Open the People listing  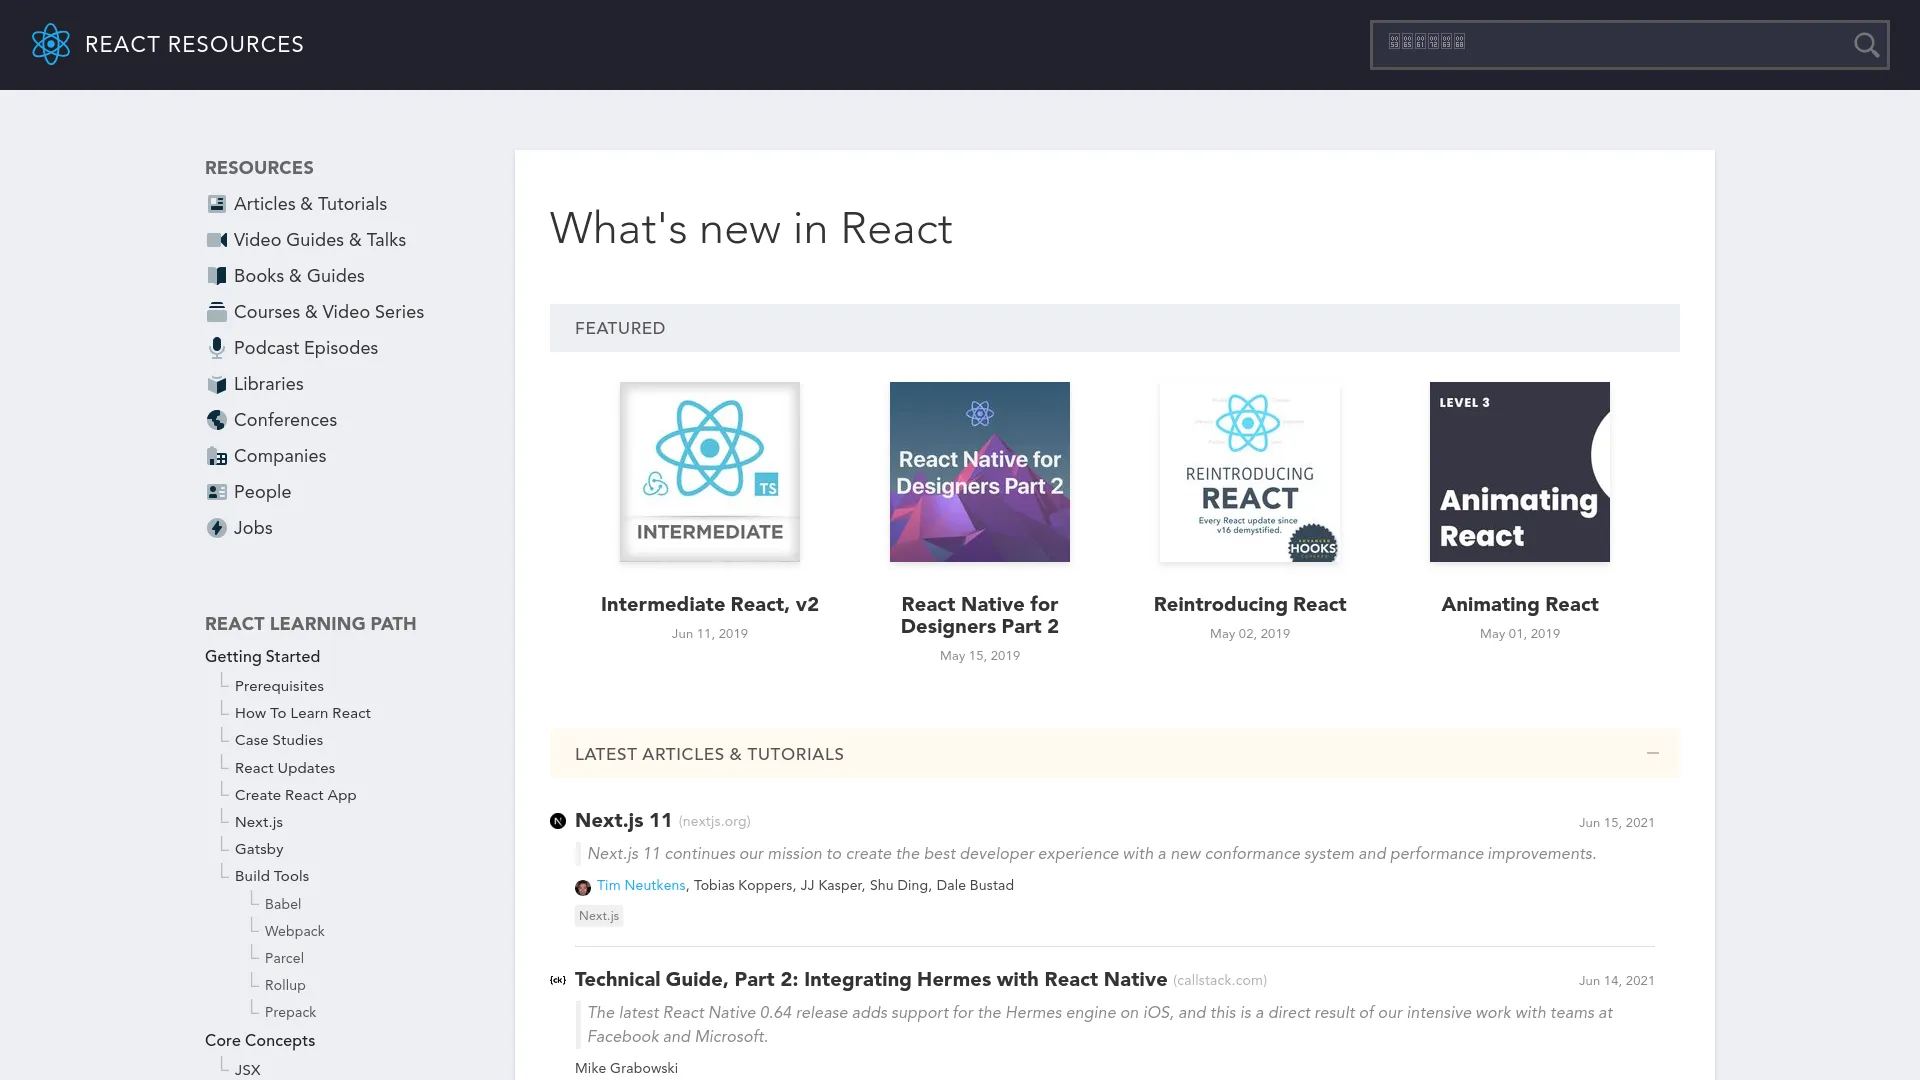[x=262, y=492]
